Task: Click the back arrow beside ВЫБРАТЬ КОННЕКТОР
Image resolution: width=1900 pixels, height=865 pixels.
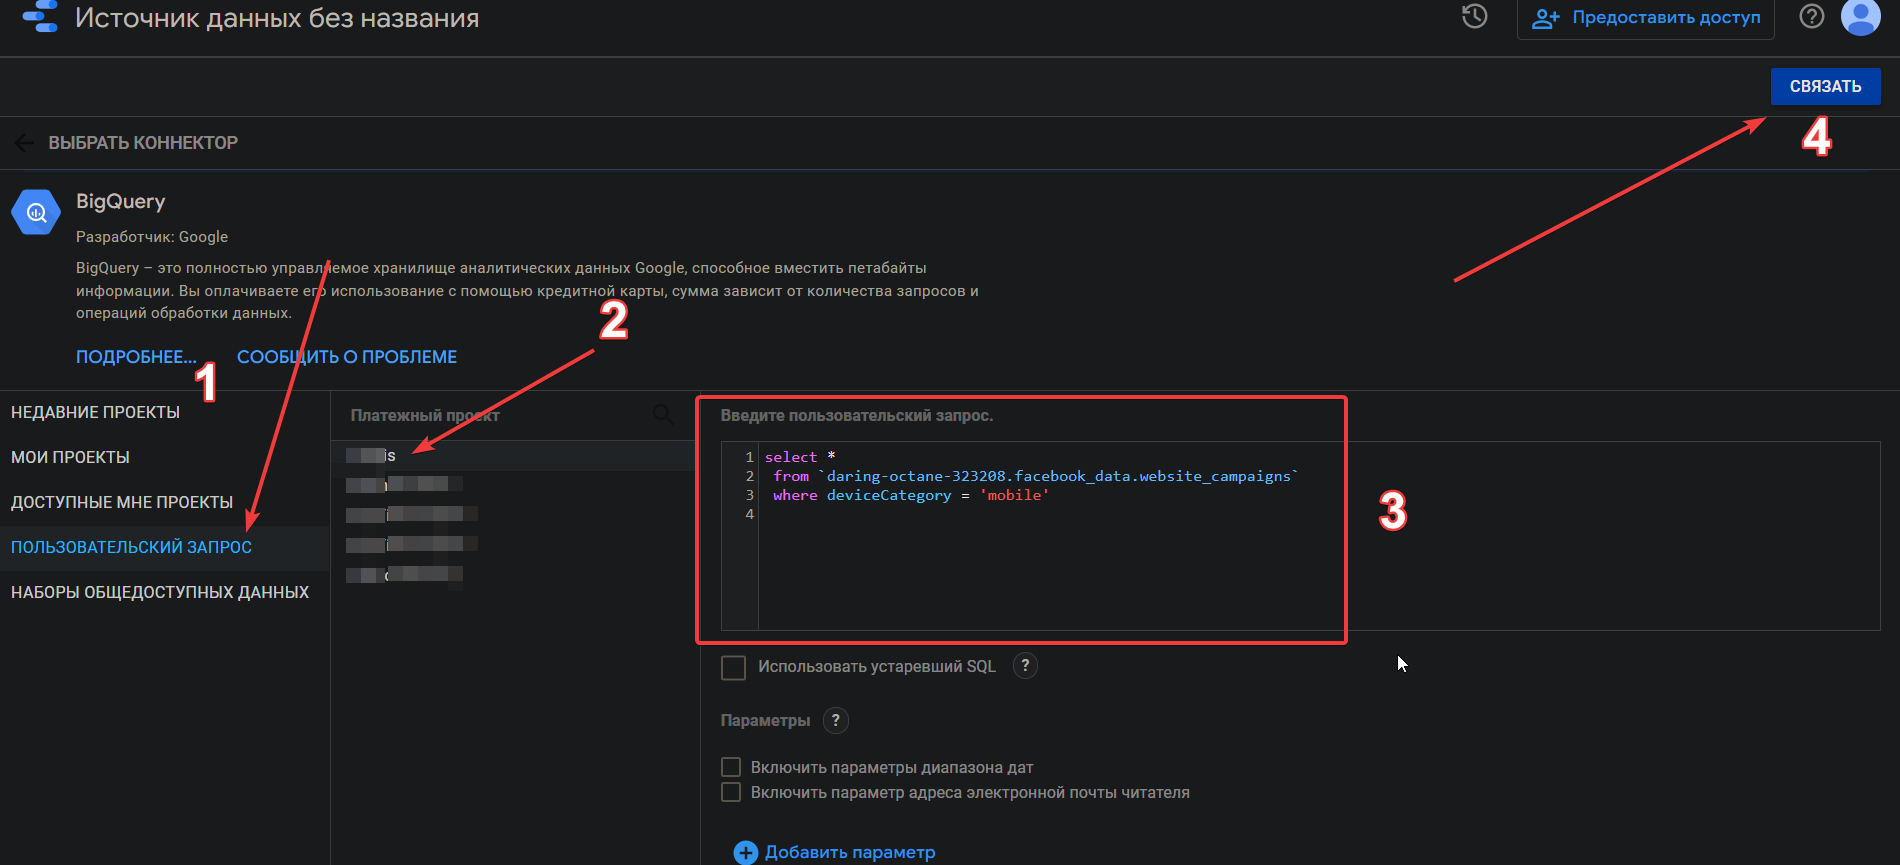Action: (25, 143)
